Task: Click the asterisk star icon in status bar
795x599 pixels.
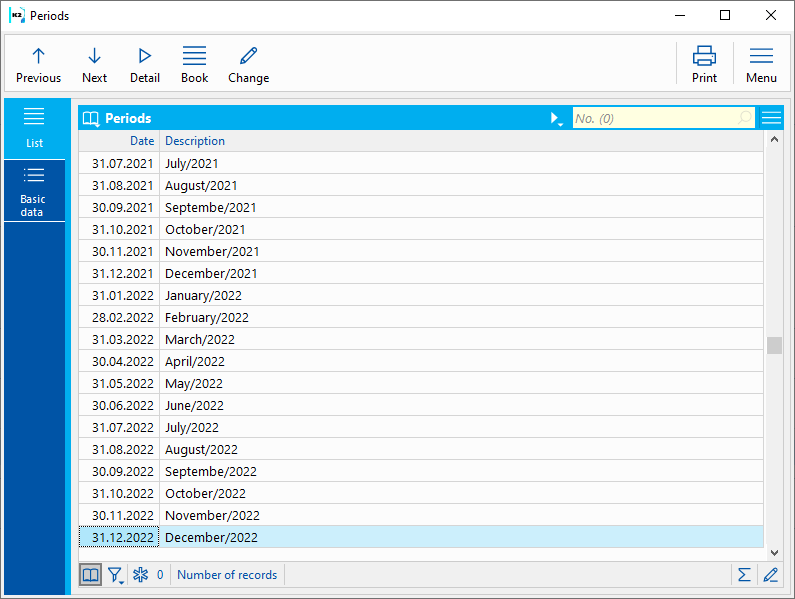Action: pyautogui.click(x=140, y=575)
